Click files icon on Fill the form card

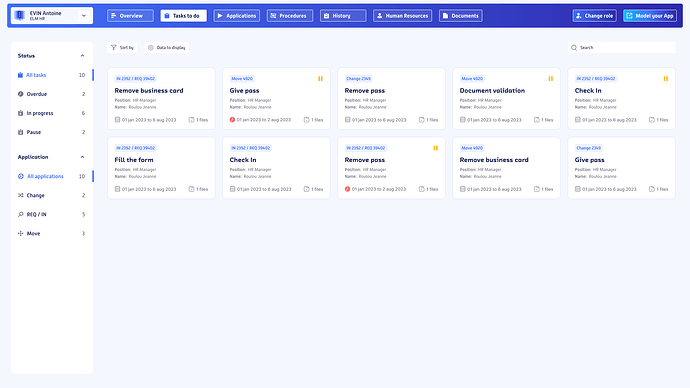191,189
